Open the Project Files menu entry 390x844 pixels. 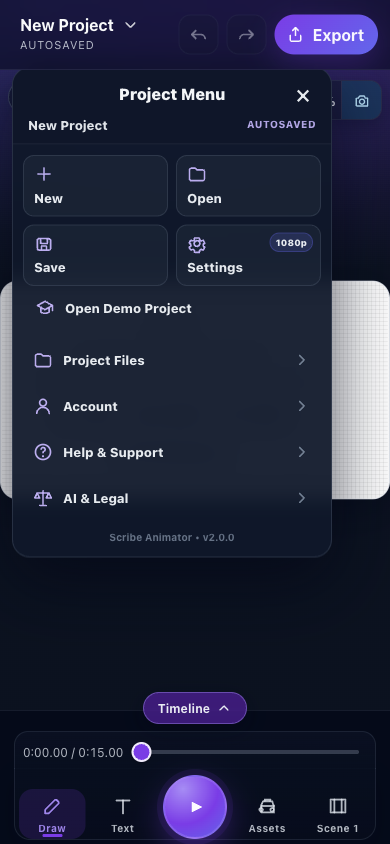point(172,360)
